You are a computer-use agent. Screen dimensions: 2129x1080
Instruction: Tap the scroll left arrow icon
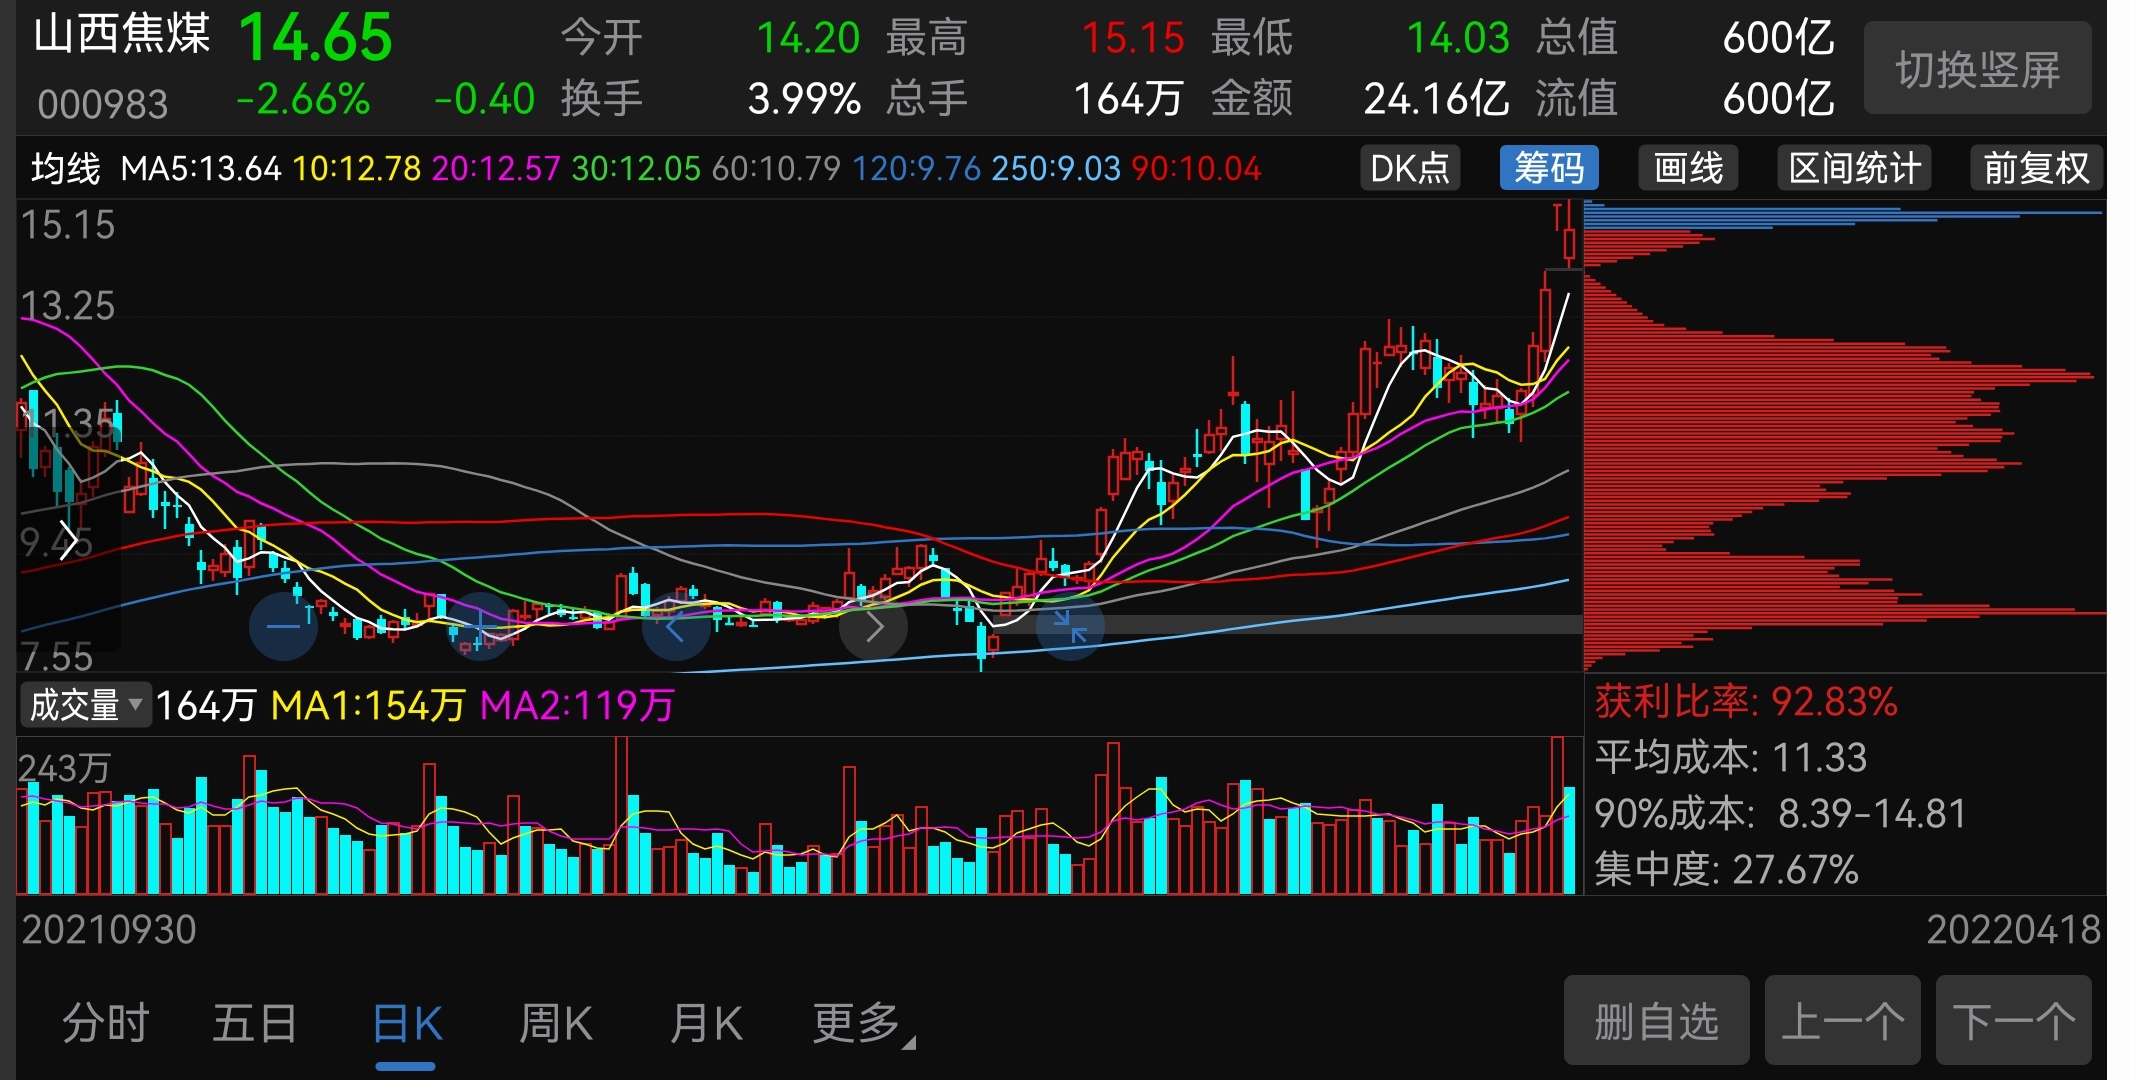(x=676, y=627)
